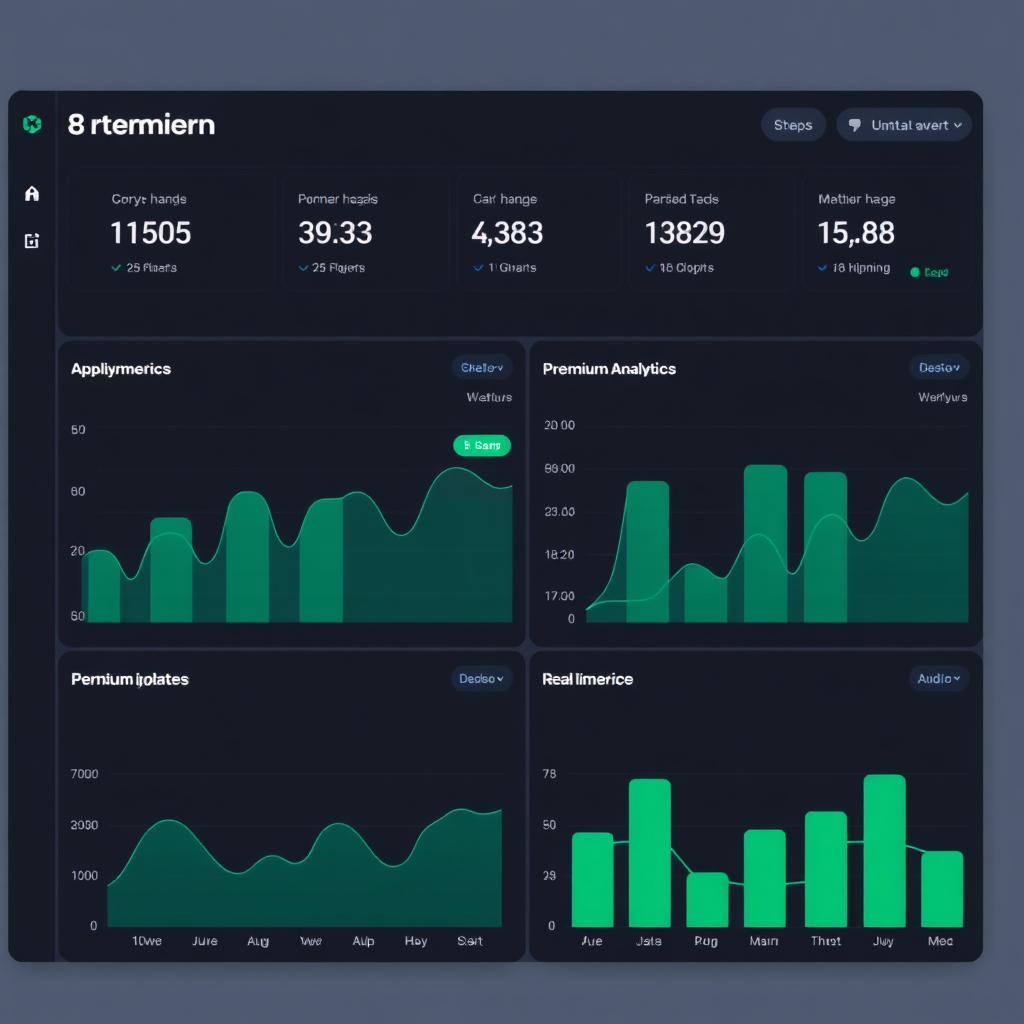The image size is (1024, 1024).
Task: Open the reports icon below Home
Action: click(32, 241)
